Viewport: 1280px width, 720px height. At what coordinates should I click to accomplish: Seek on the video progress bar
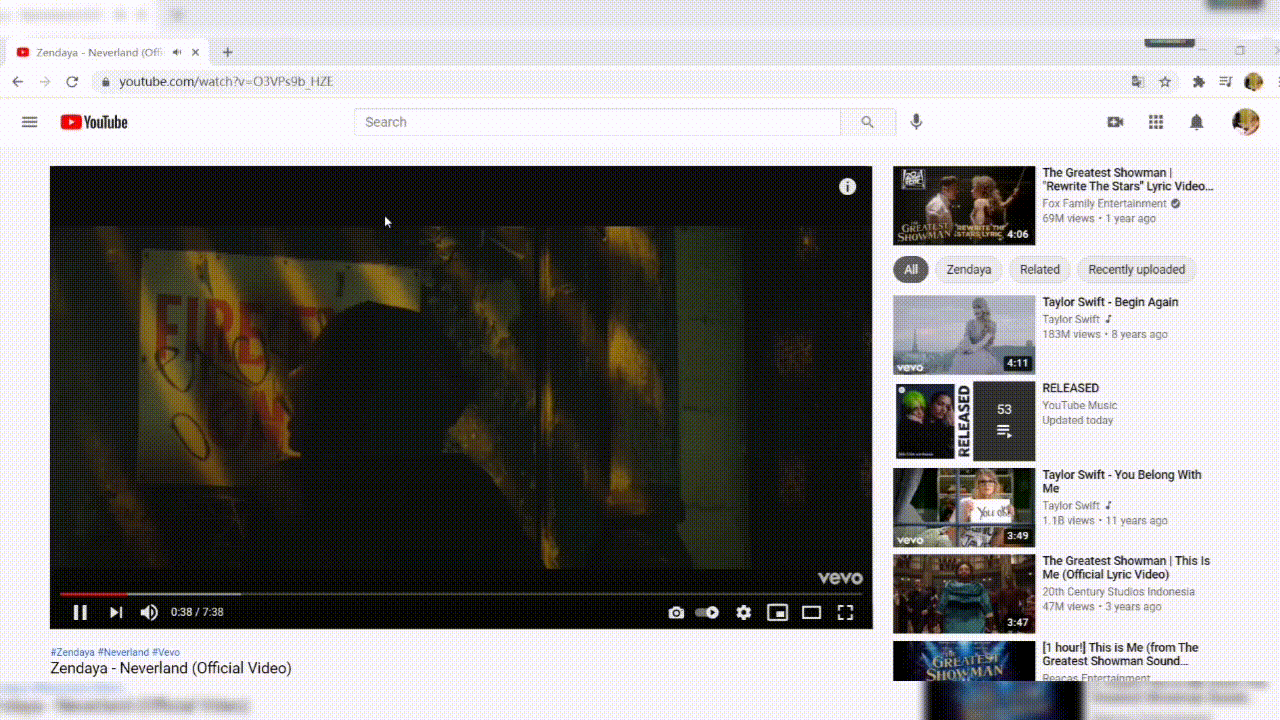(x=460, y=594)
